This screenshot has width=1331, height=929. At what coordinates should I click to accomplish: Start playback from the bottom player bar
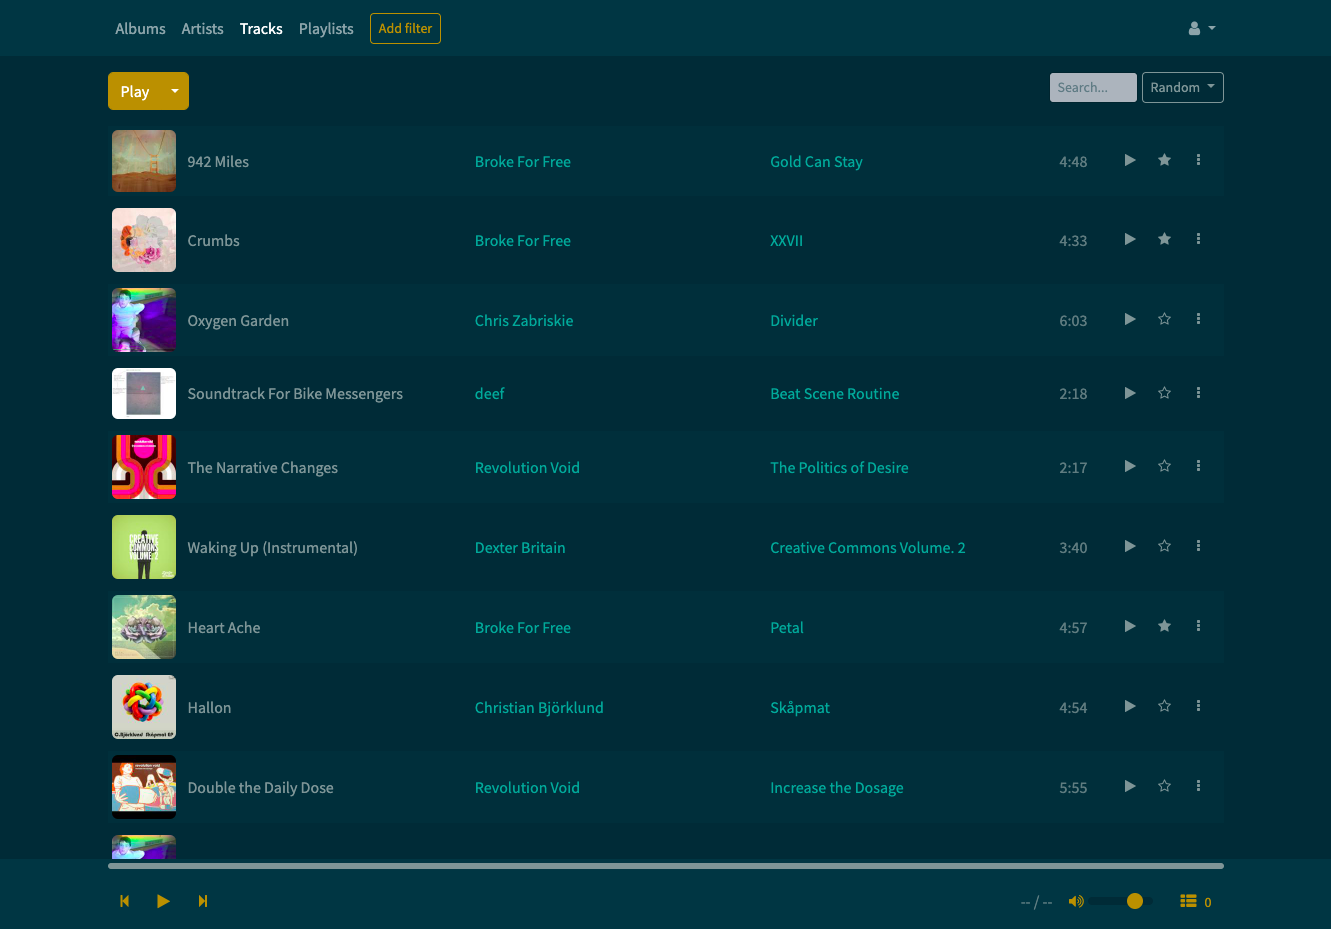163,901
